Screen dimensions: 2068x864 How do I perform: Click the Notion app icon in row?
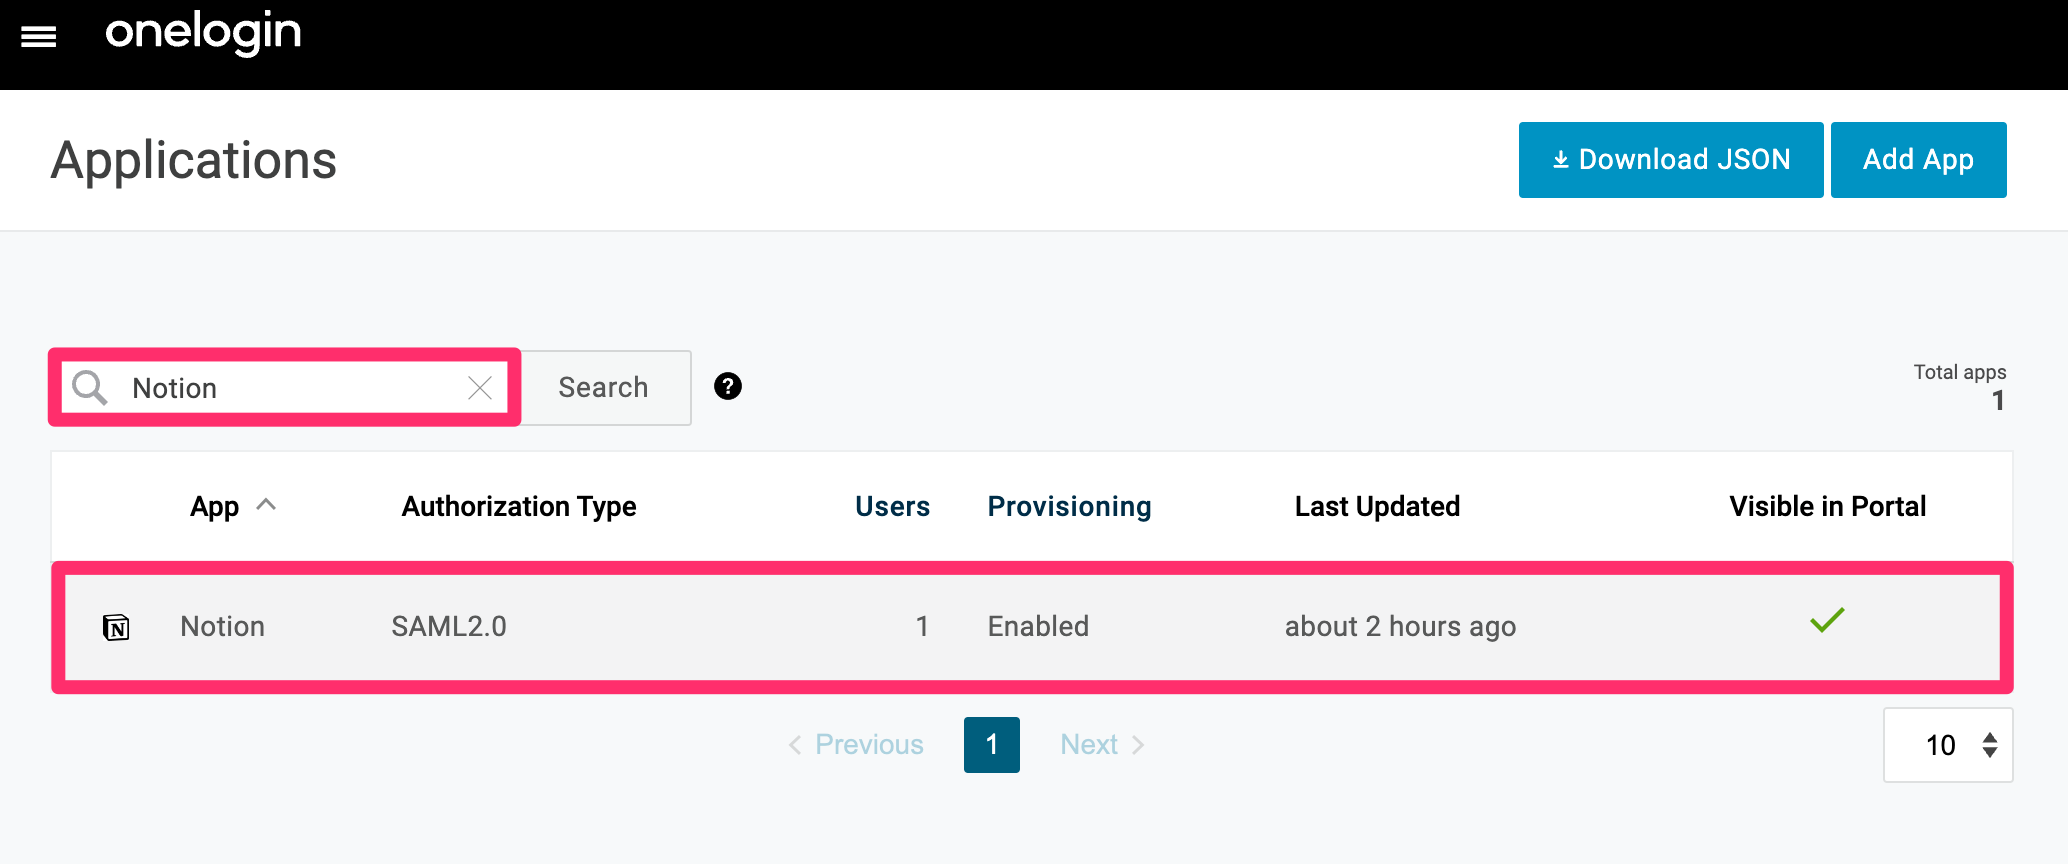[x=116, y=627]
